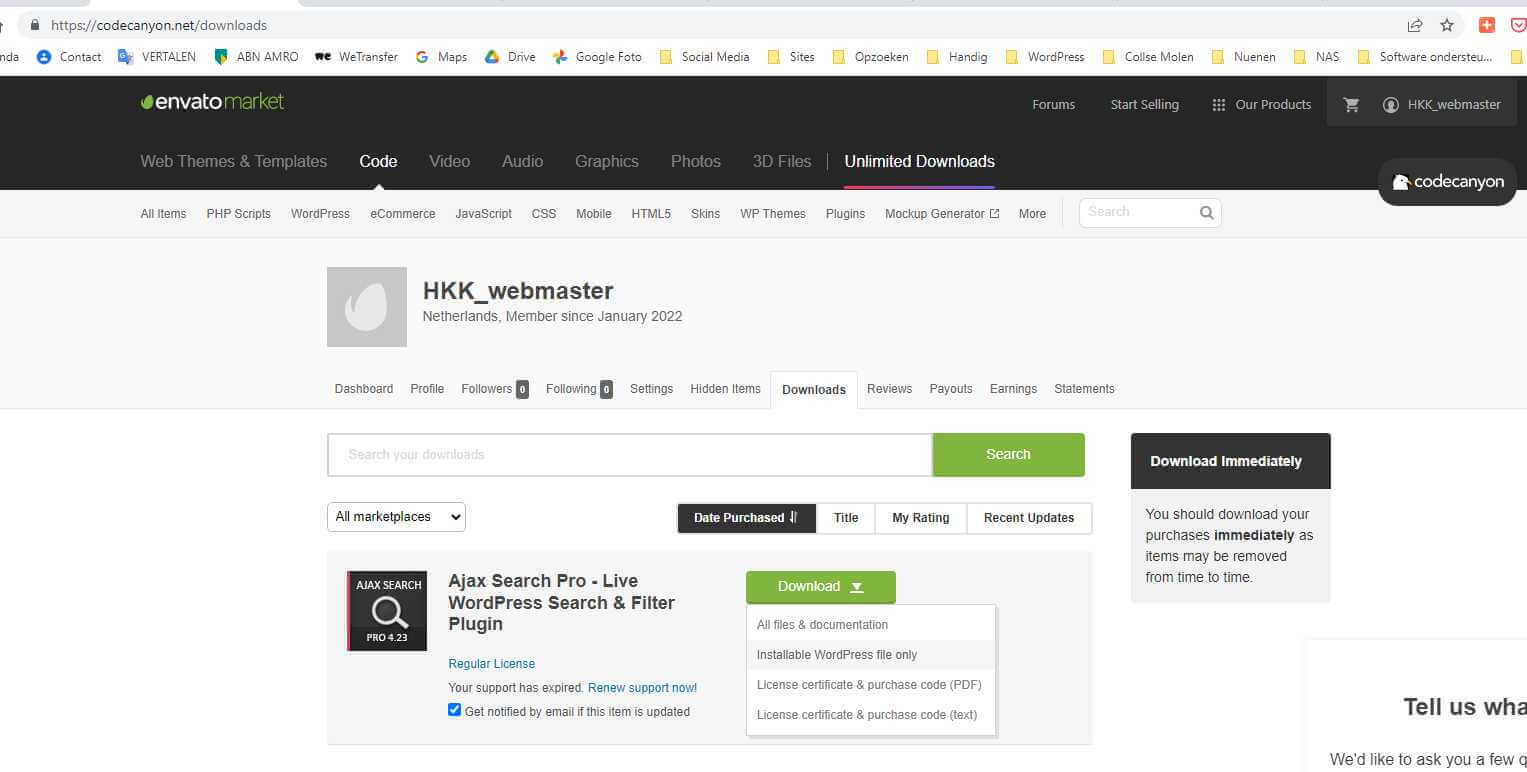Viewport: 1527px width, 772px height.
Task: Expand the More category menu
Action: (x=1032, y=214)
